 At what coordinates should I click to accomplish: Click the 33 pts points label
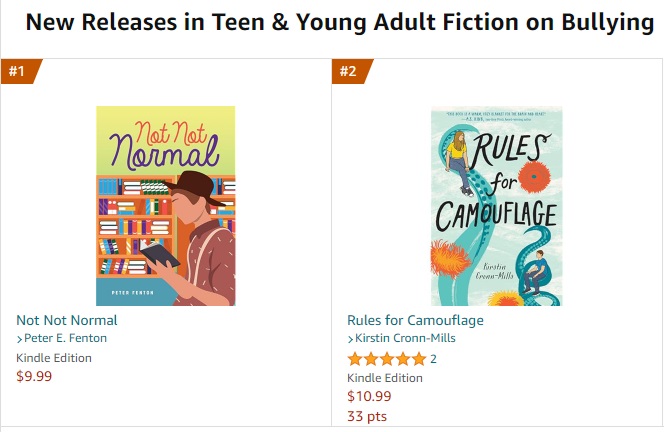367,416
